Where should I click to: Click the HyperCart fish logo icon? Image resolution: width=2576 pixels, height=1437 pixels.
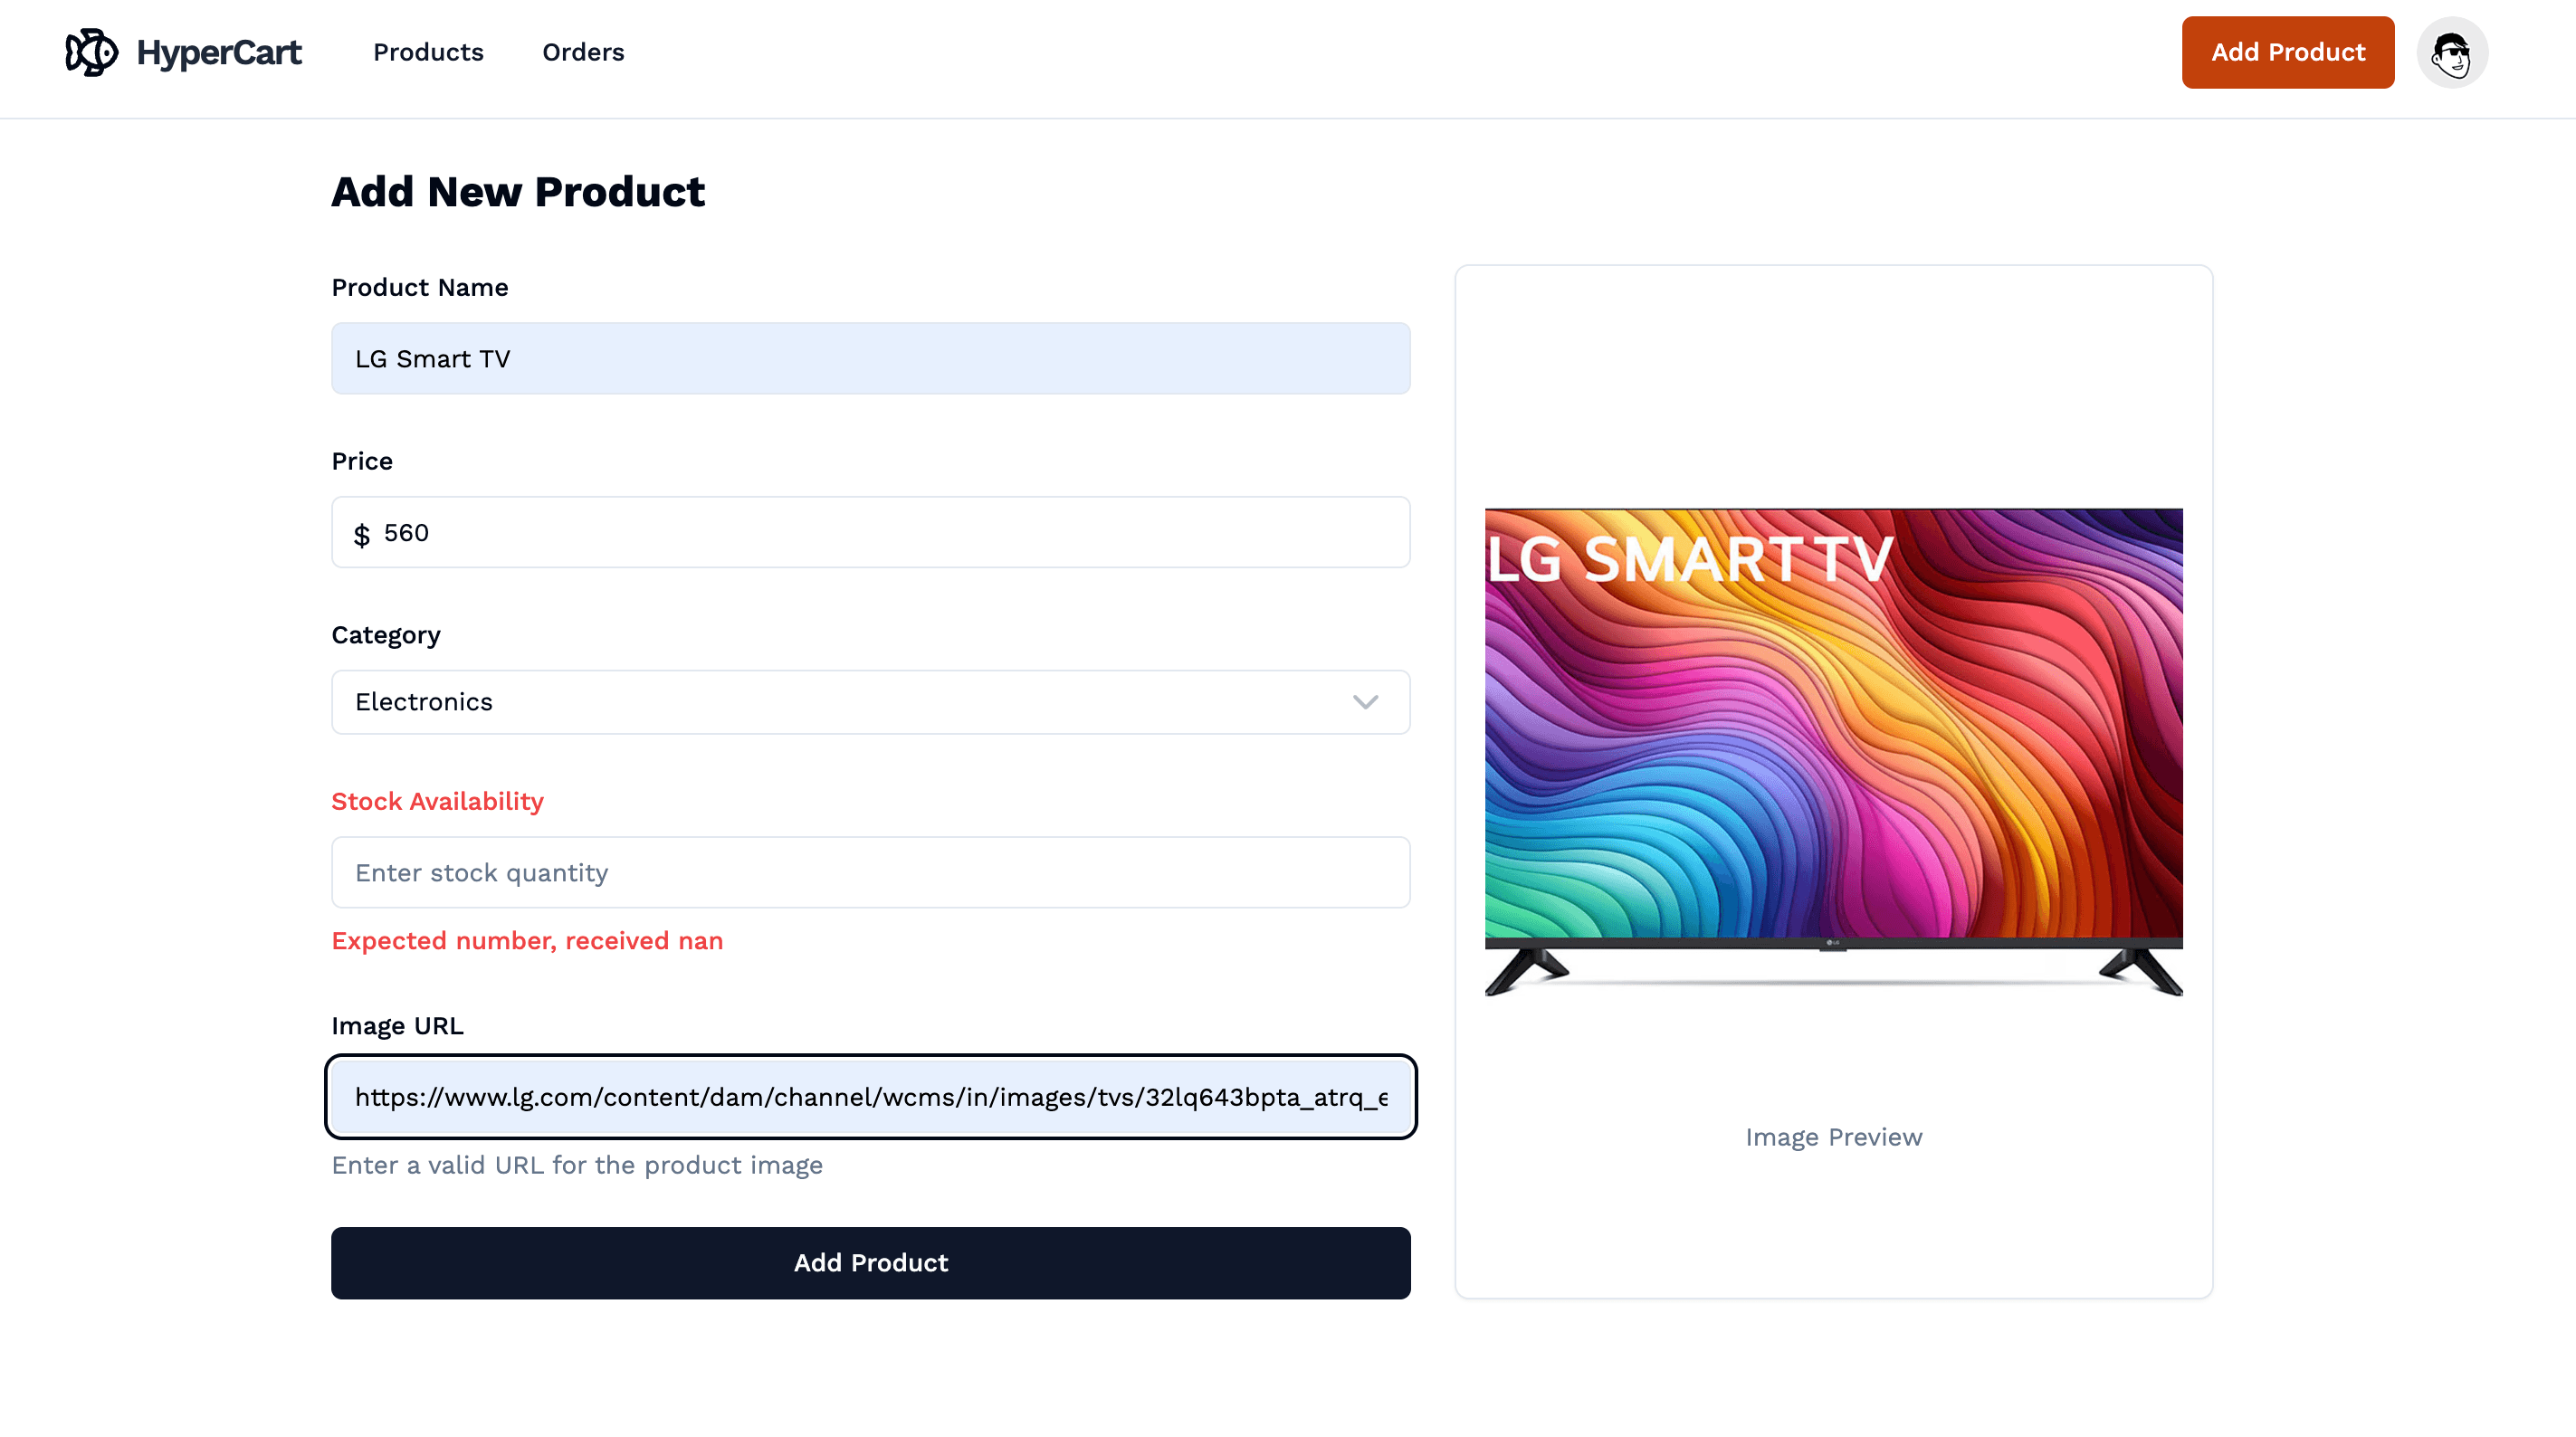pos(91,52)
